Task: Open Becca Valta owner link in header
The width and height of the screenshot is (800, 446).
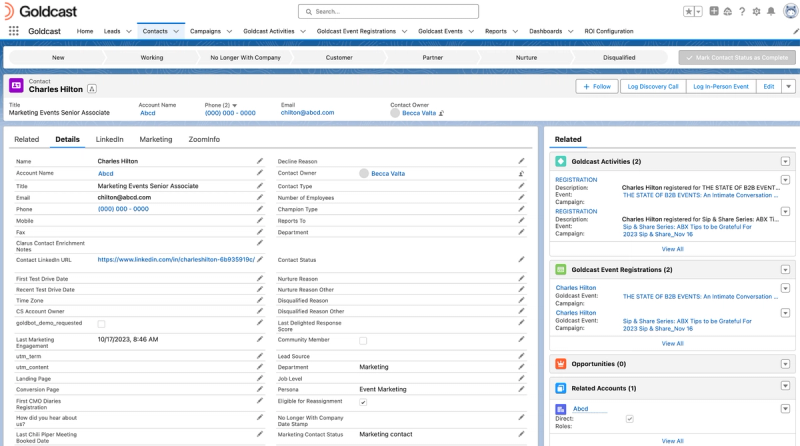Action: click(419, 113)
